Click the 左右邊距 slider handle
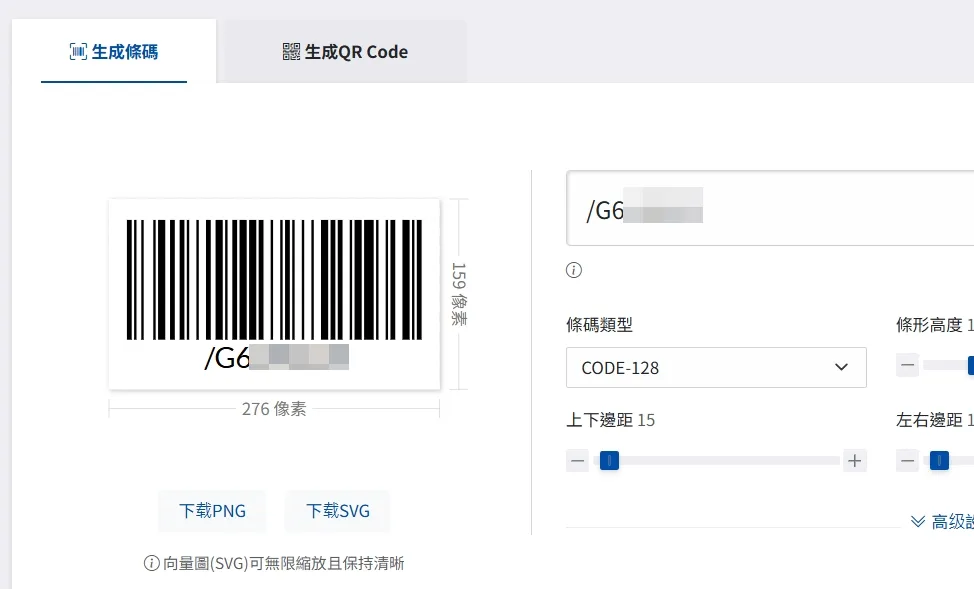Screen dimensions: 974x589 pos(938,461)
